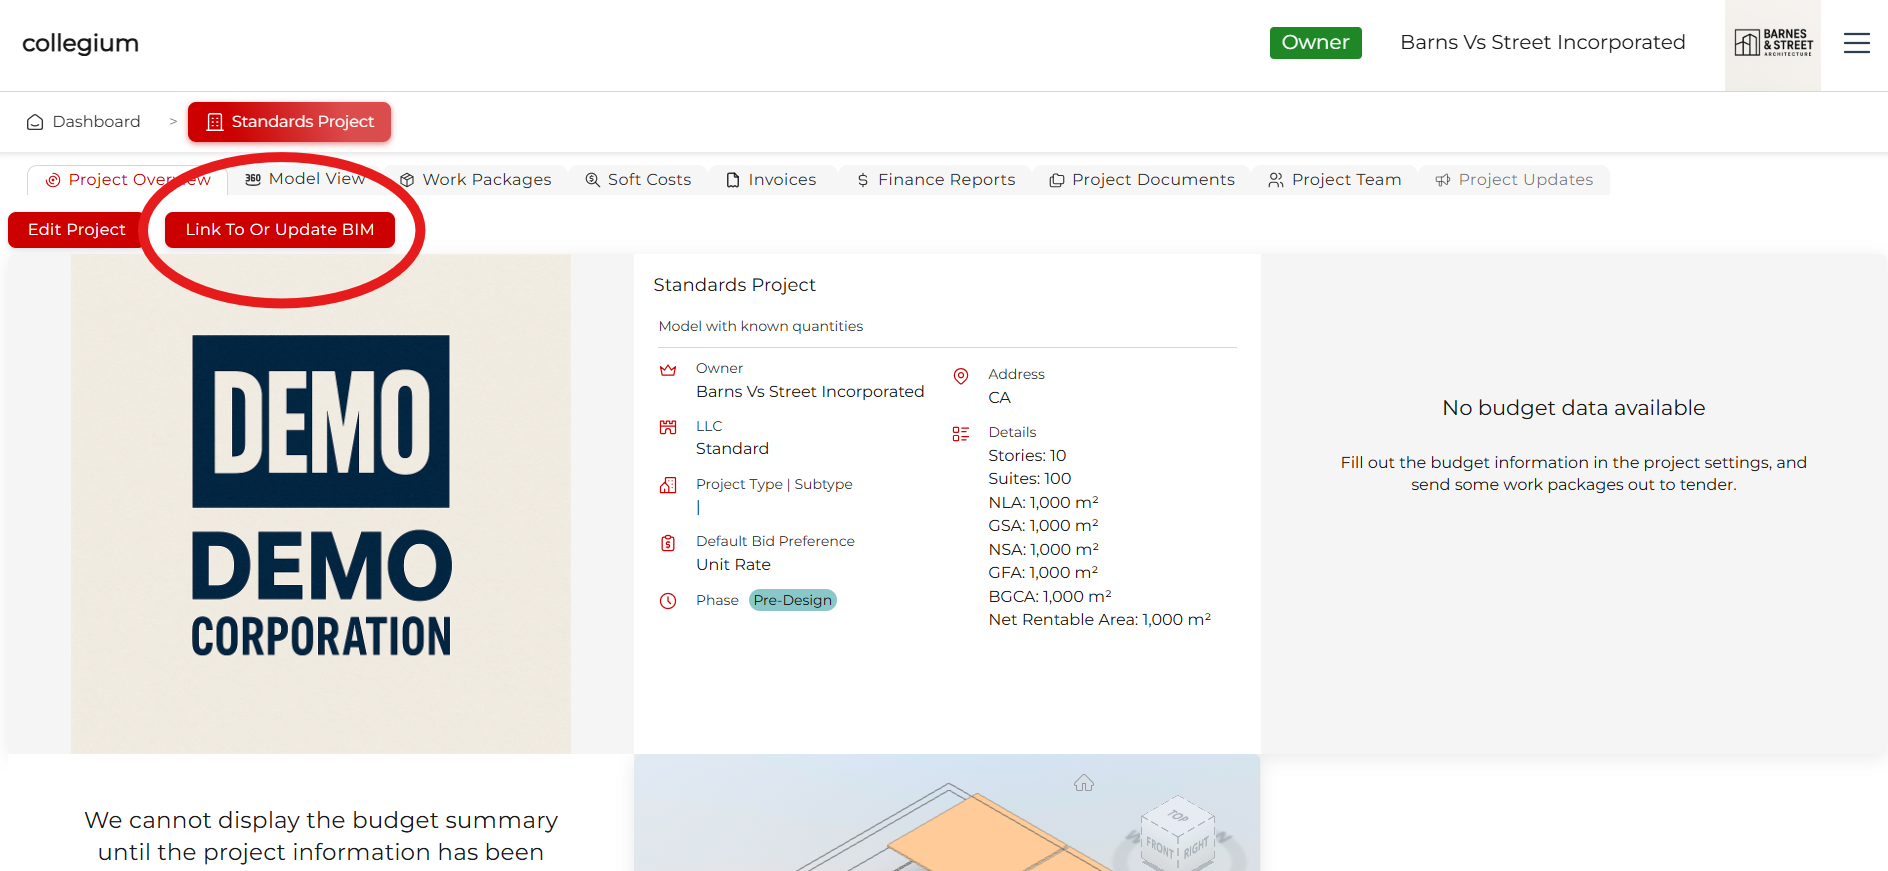The image size is (1888, 871).
Task: Click the megaphone icon beside Project Updates
Action: pyautogui.click(x=1442, y=180)
